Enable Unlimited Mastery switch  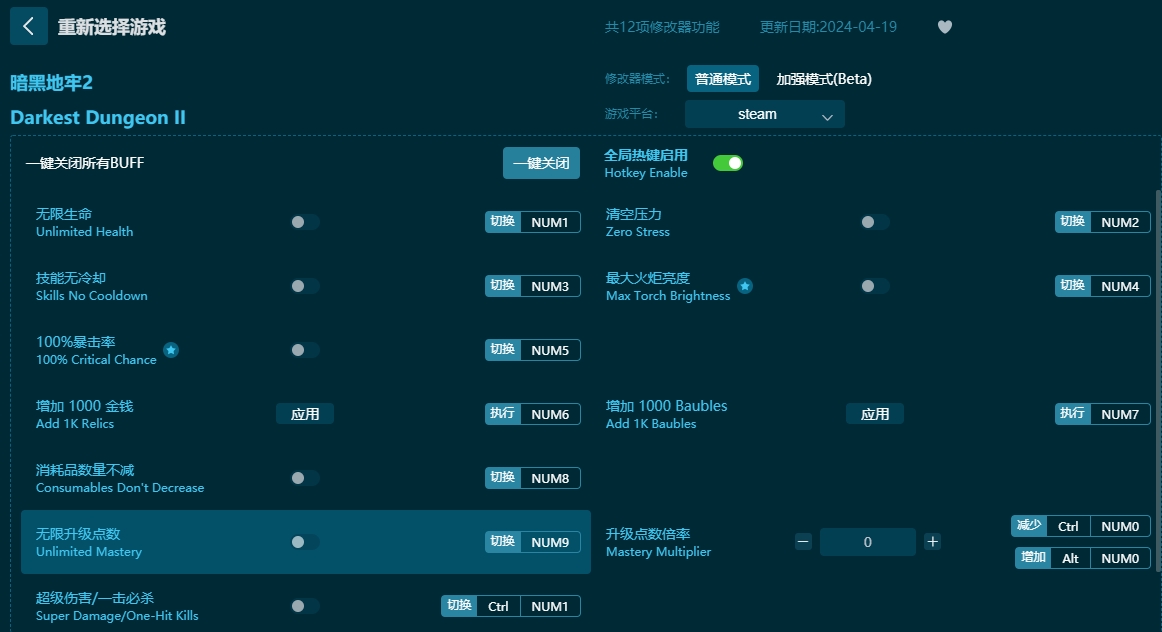pos(305,542)
